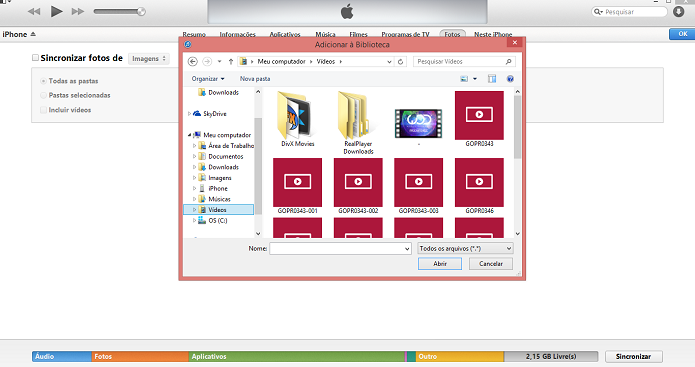
Task: Go up one folder level
Action: coord(230,62)
